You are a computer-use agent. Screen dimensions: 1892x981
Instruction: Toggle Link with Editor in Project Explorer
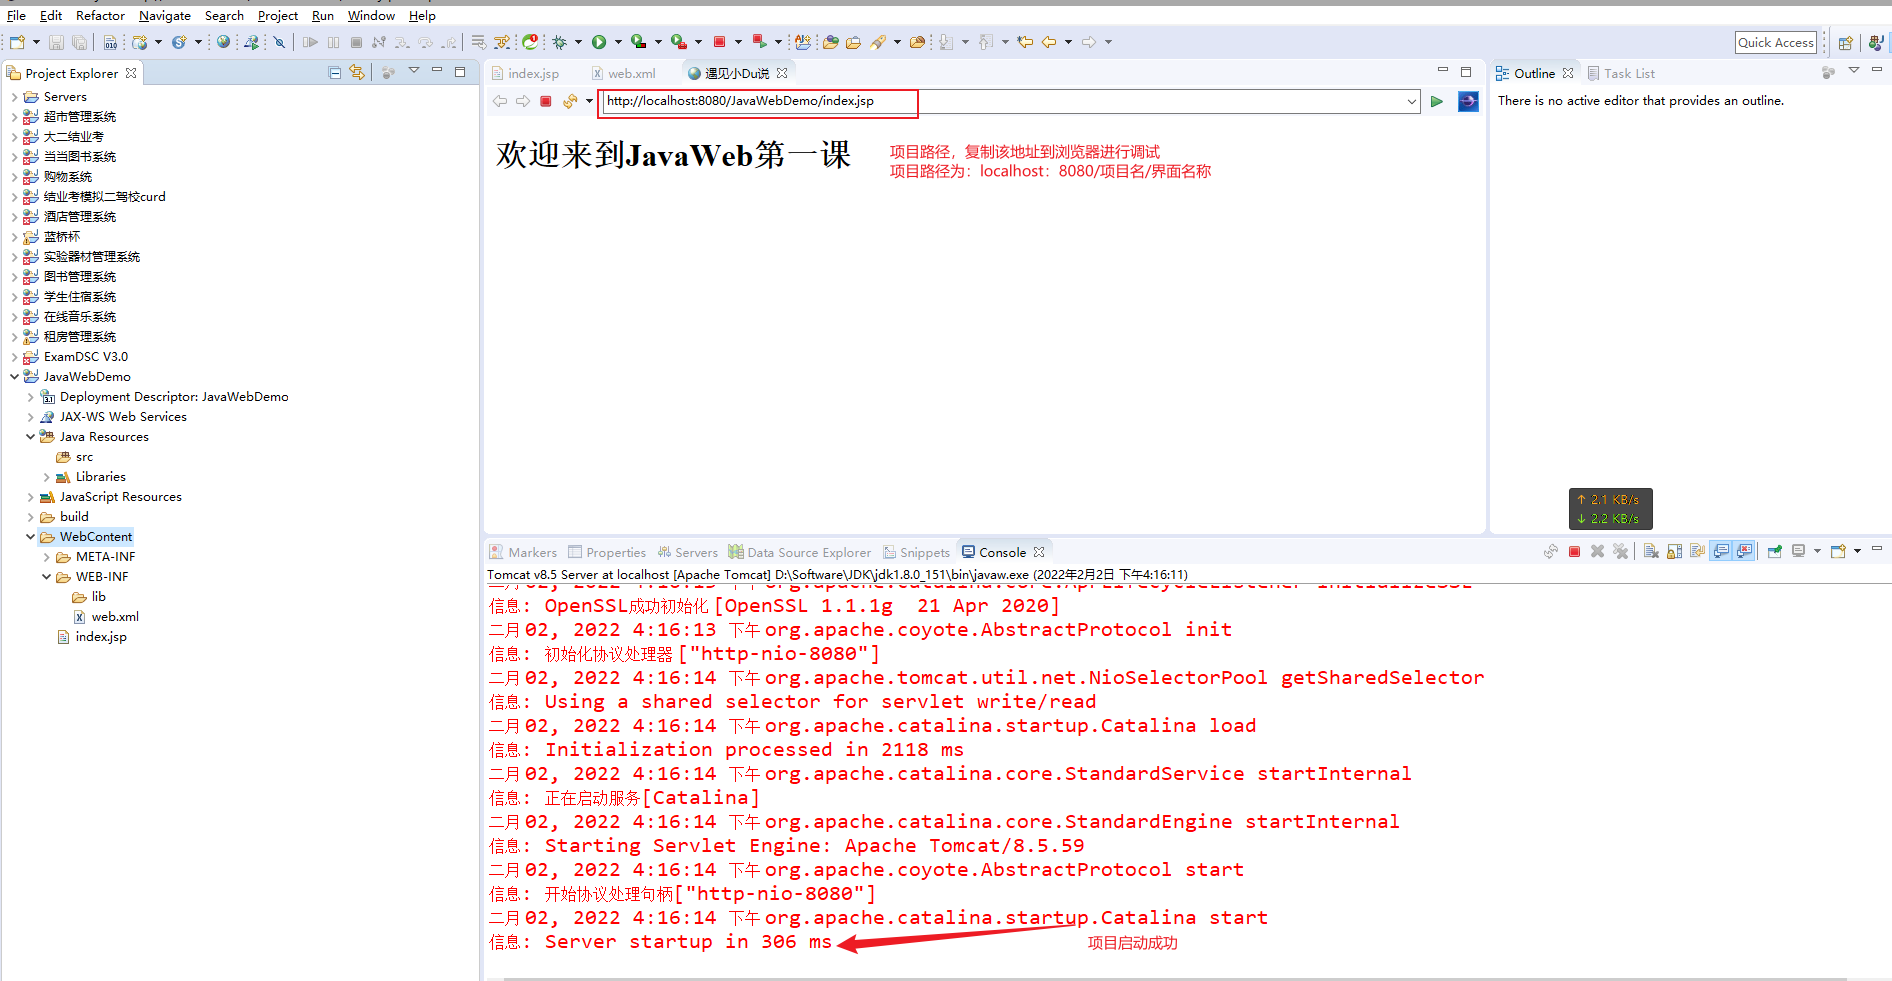[x=357, y=72]
